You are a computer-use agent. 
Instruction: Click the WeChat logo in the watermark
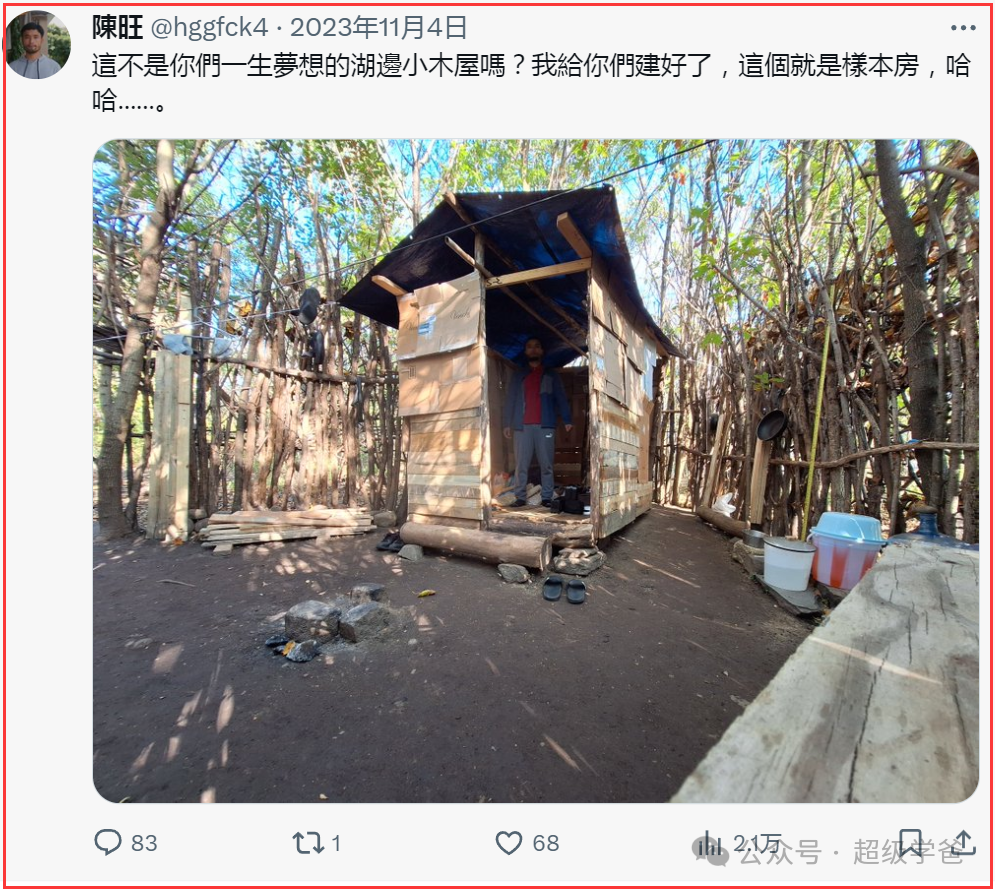[x=711, y=851]
